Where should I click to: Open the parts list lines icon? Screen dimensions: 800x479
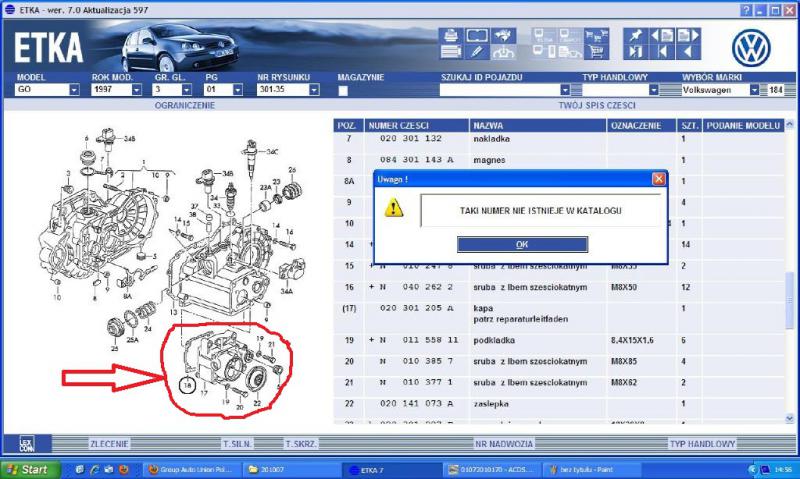coord(451,52)
